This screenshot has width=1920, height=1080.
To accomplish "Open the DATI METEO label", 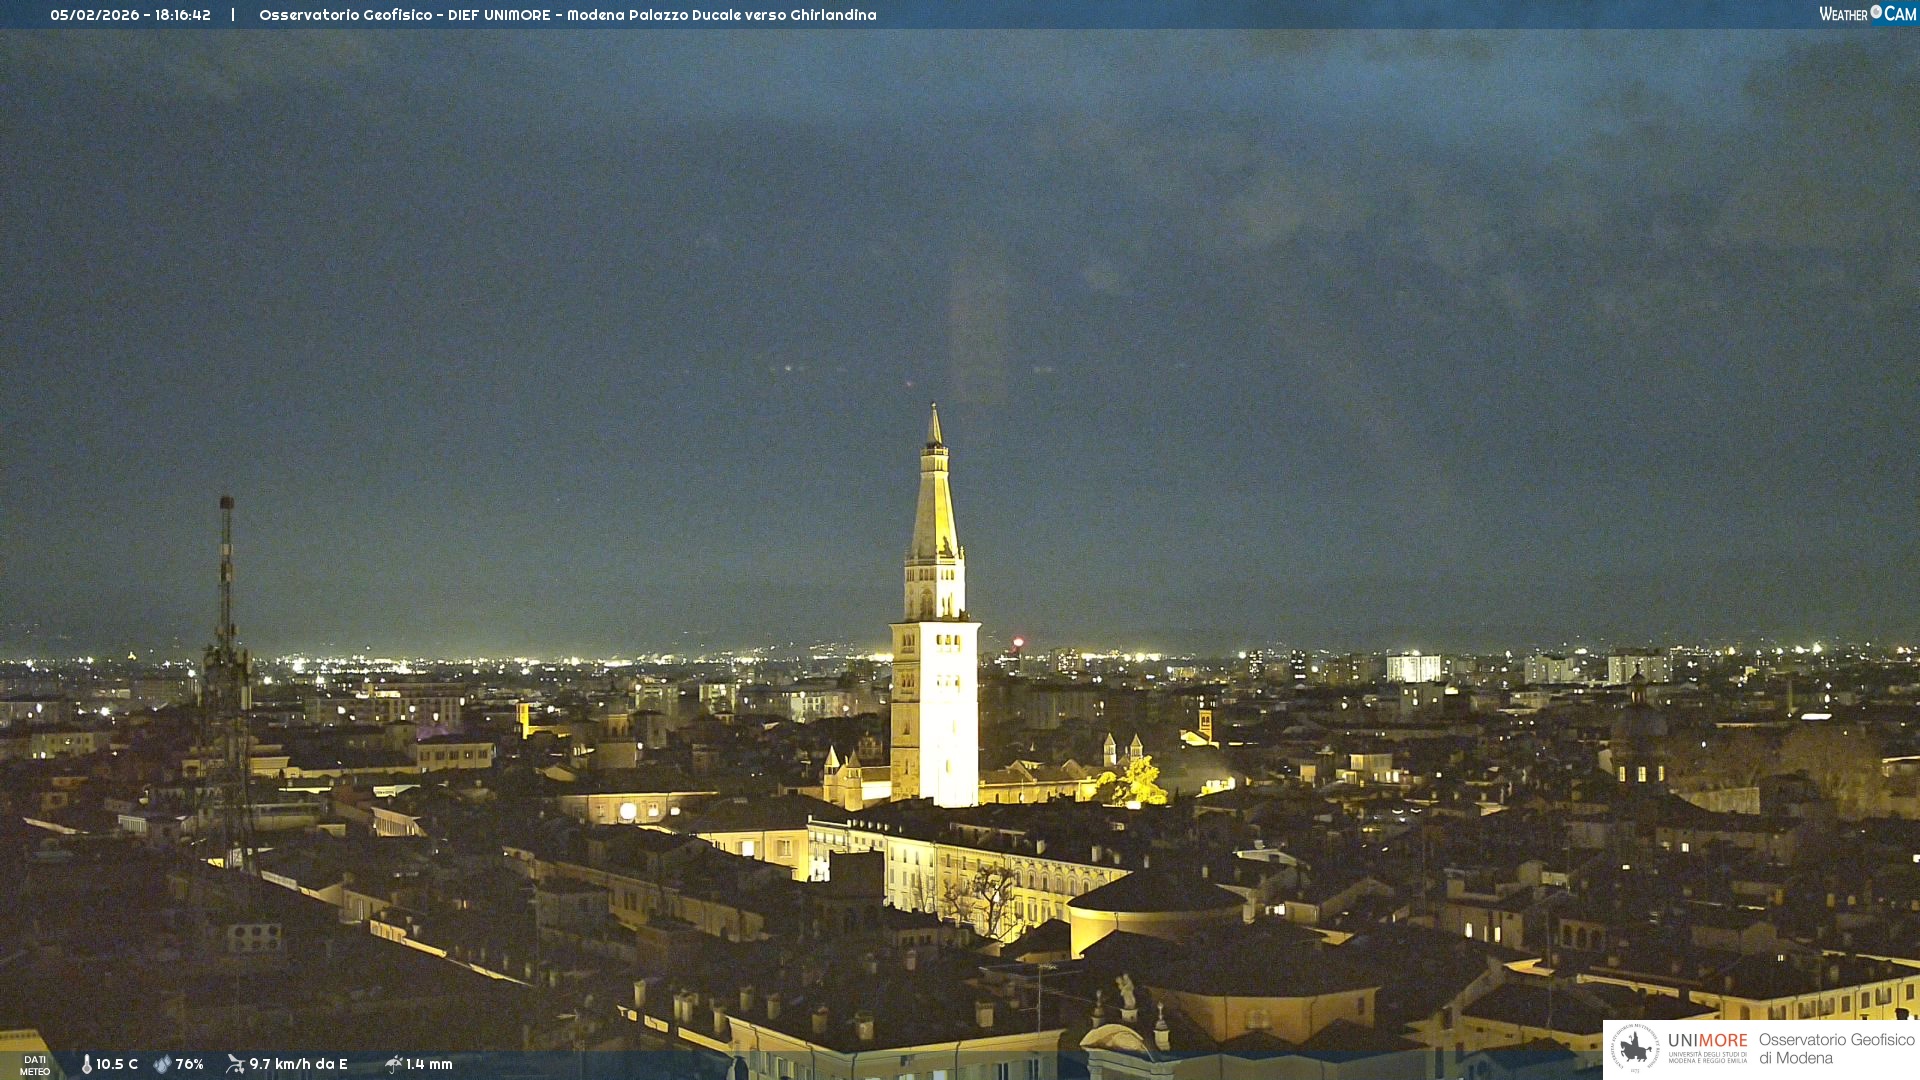I will (x=35, y=1065).
